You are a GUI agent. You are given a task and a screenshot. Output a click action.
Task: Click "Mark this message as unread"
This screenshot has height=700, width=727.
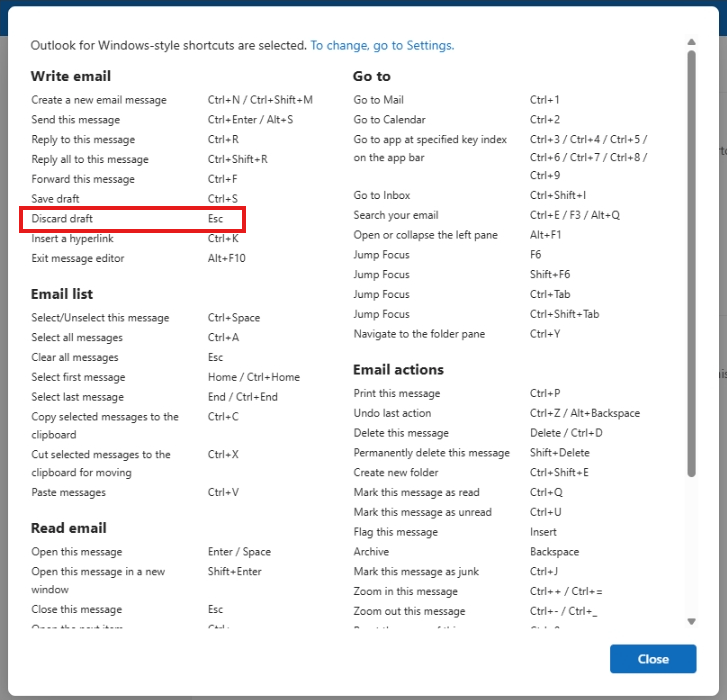click(422, 512)
